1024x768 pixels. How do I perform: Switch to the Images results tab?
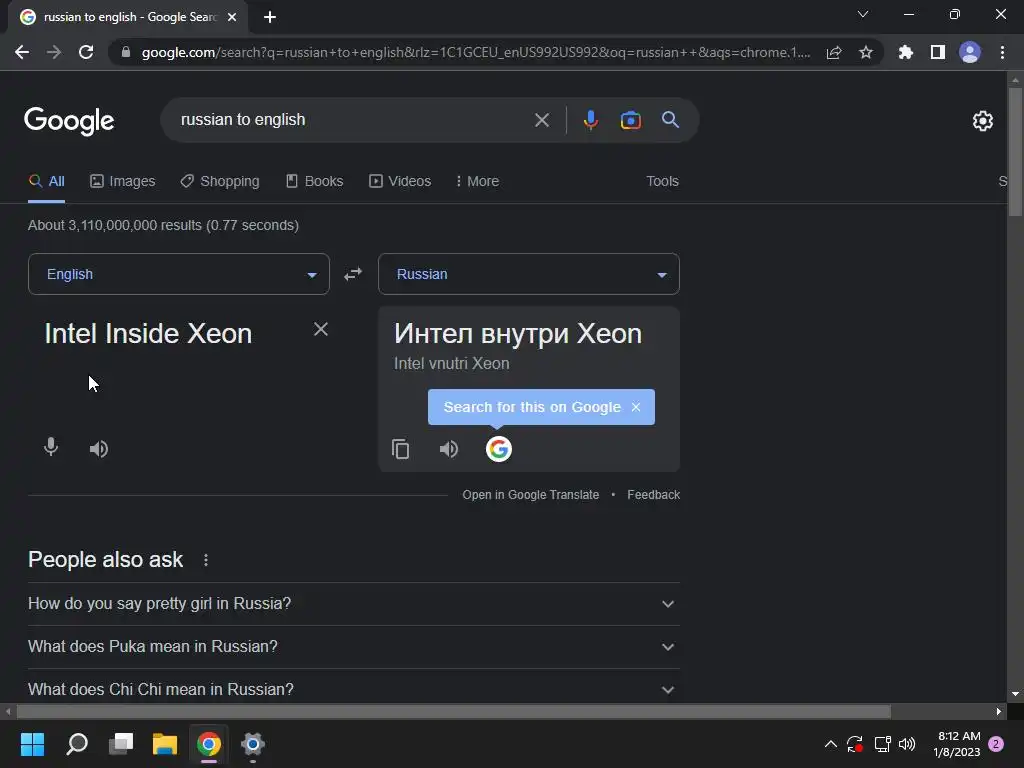[123, 181]
